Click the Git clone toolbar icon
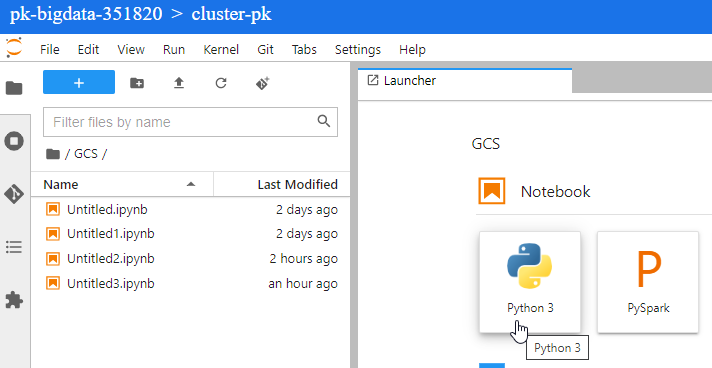 (x=262, y=83)
